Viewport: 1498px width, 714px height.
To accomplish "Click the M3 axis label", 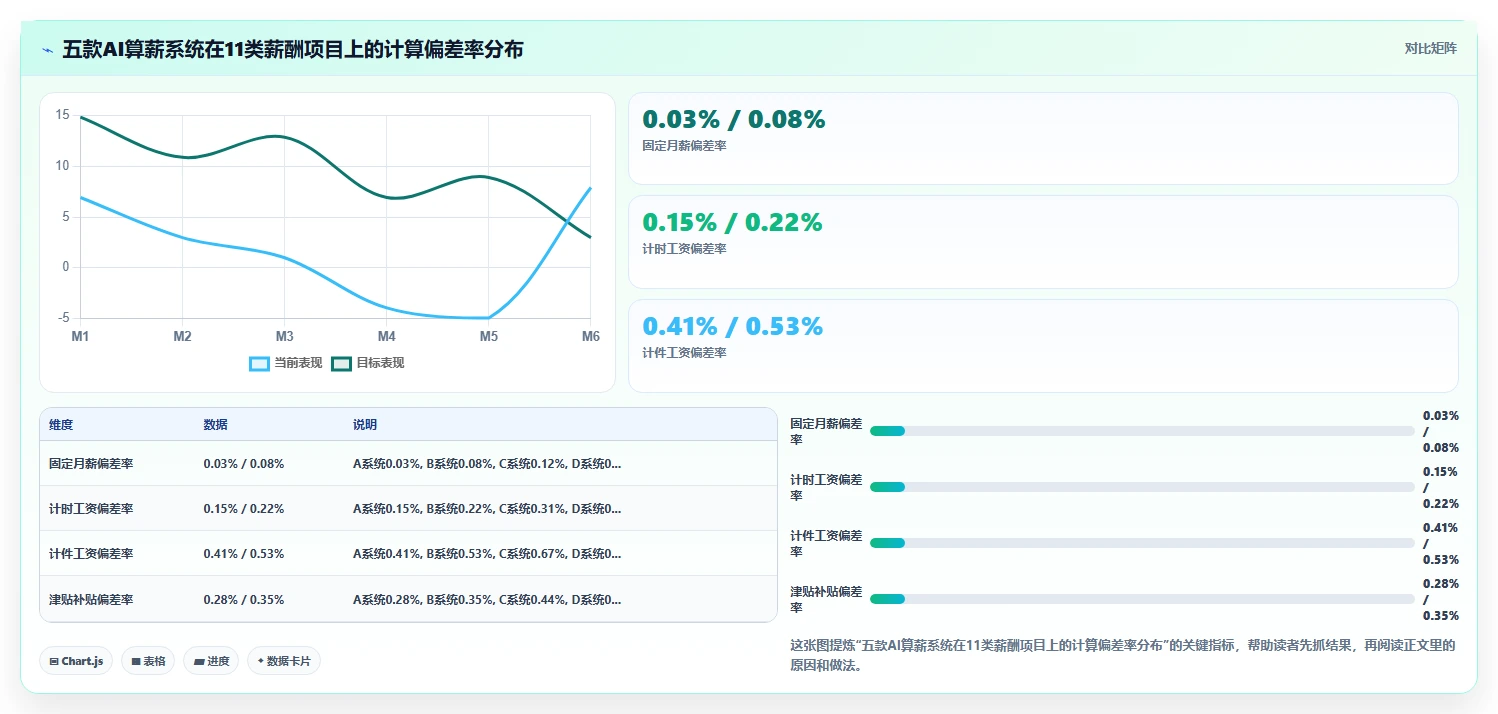I will tap(285, 337).
